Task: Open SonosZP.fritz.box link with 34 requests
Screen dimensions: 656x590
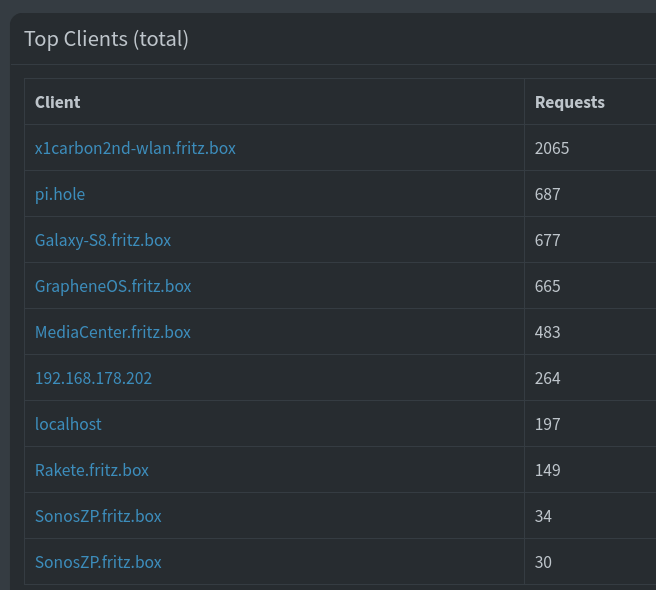Action: (98, 516)
